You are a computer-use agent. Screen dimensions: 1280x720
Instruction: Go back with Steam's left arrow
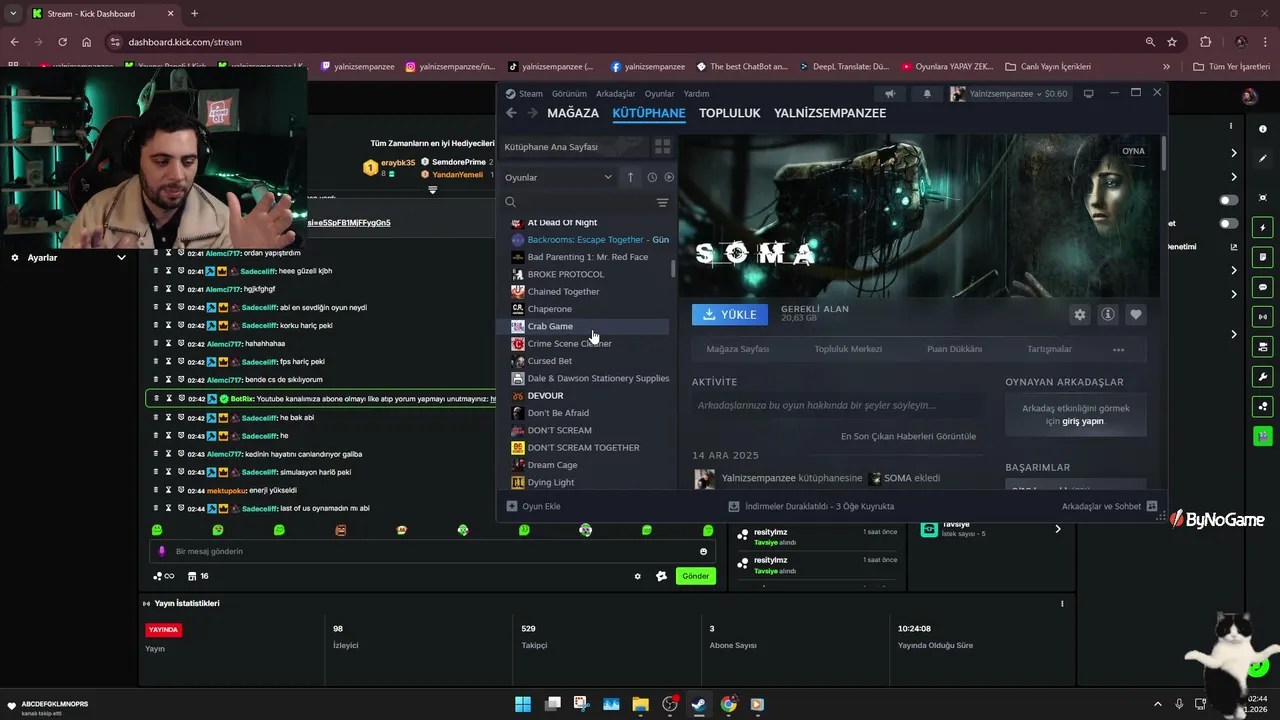click(x=511, y=113)
